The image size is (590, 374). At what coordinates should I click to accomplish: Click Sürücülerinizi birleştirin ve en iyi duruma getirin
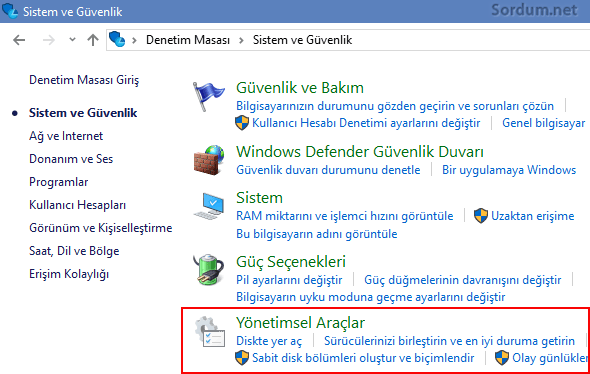[449, 341]
